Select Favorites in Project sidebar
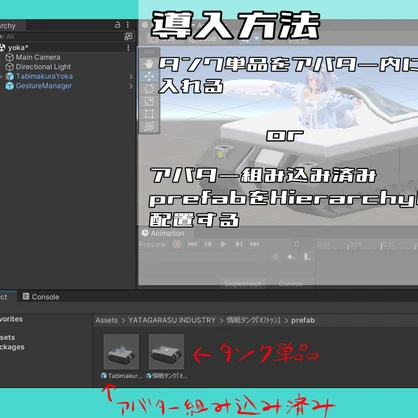Screen dimensions: 418x418 (11, 319)
